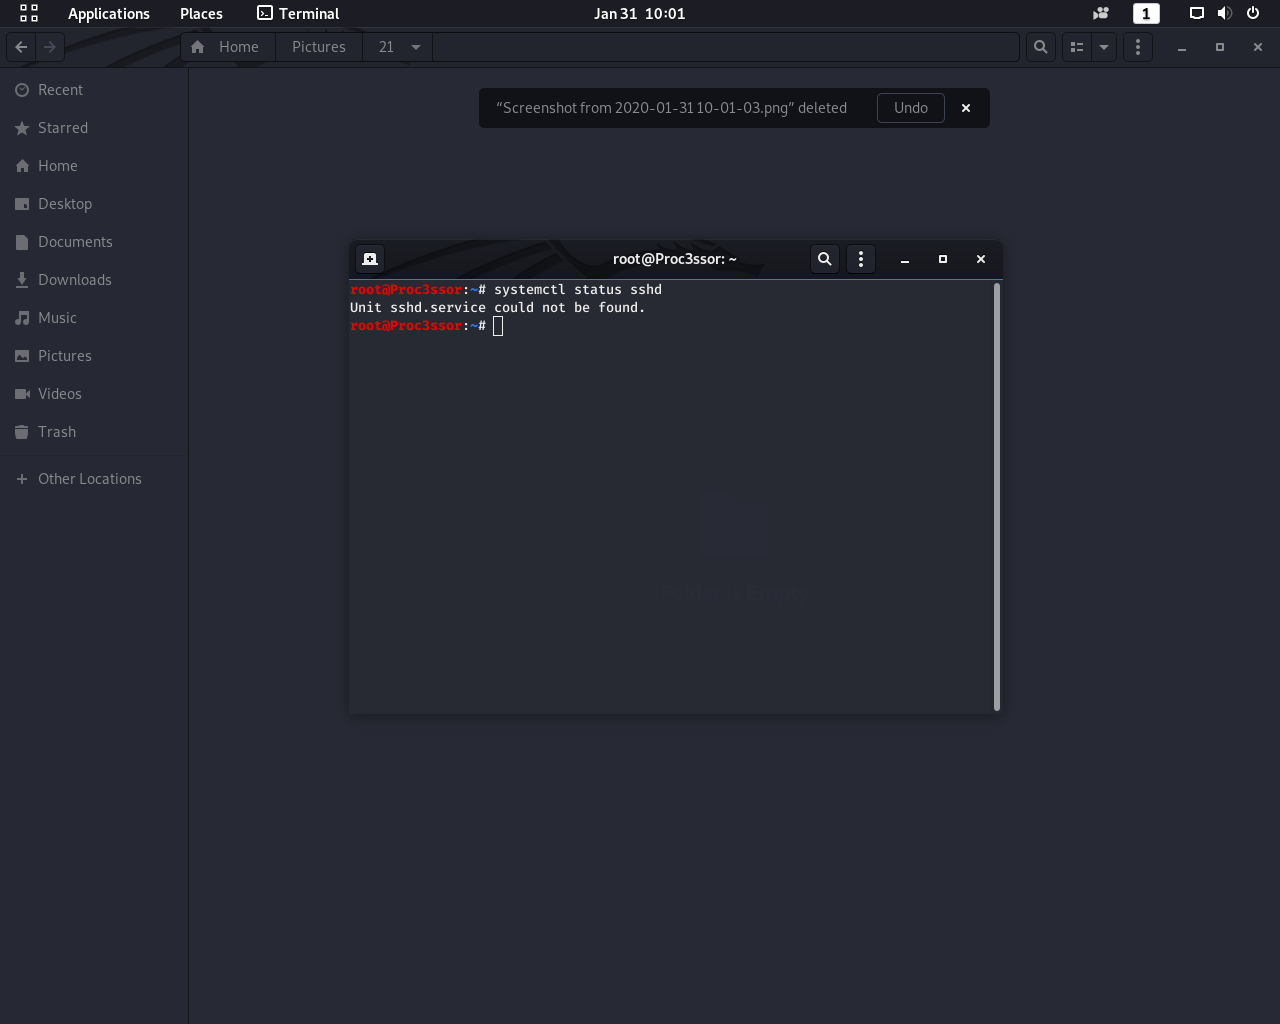Open Videos in sidebar
1280x1024 pixels.
[94, 394]
